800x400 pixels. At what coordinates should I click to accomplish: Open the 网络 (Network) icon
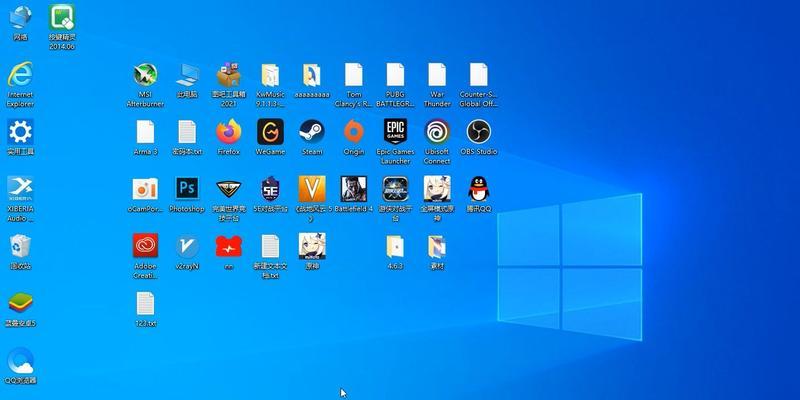pyautogui.click(x=20, y=18)
